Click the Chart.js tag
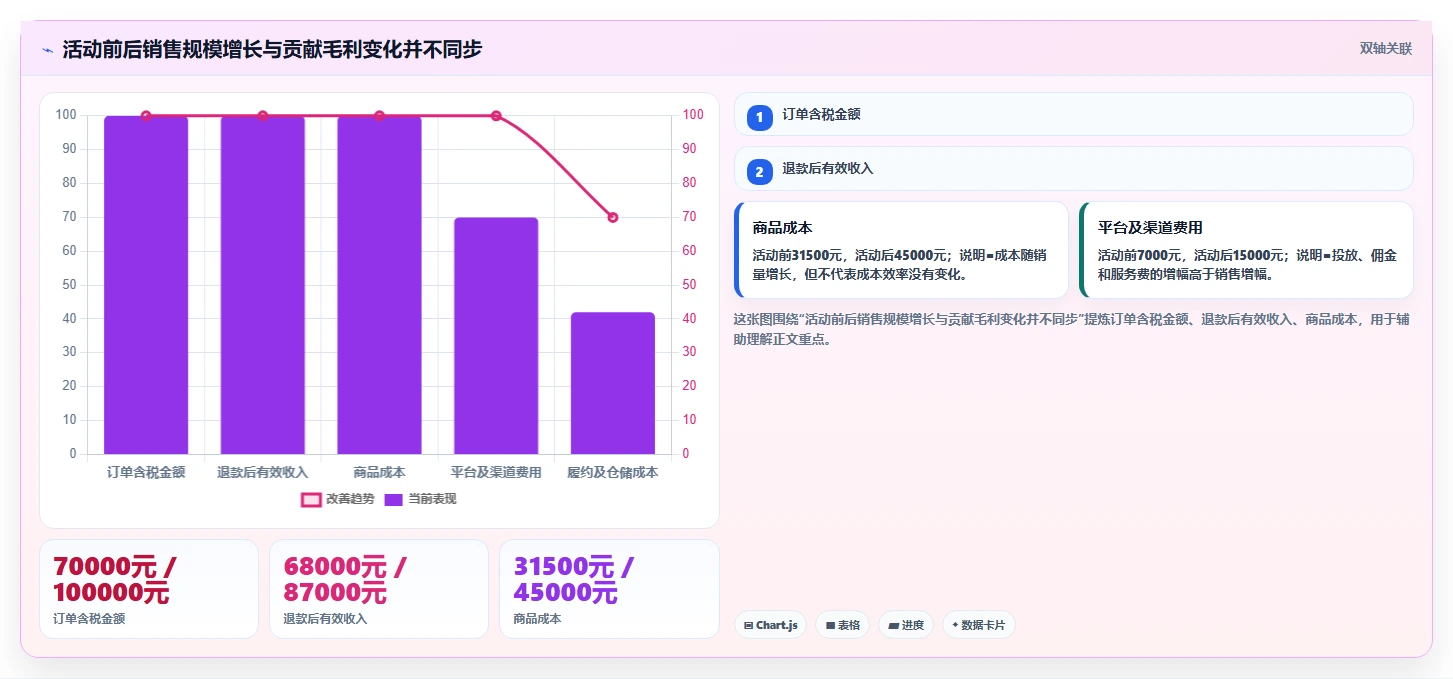The width and height of the screenshot is (1453, 679). click(x=770, y=625)
